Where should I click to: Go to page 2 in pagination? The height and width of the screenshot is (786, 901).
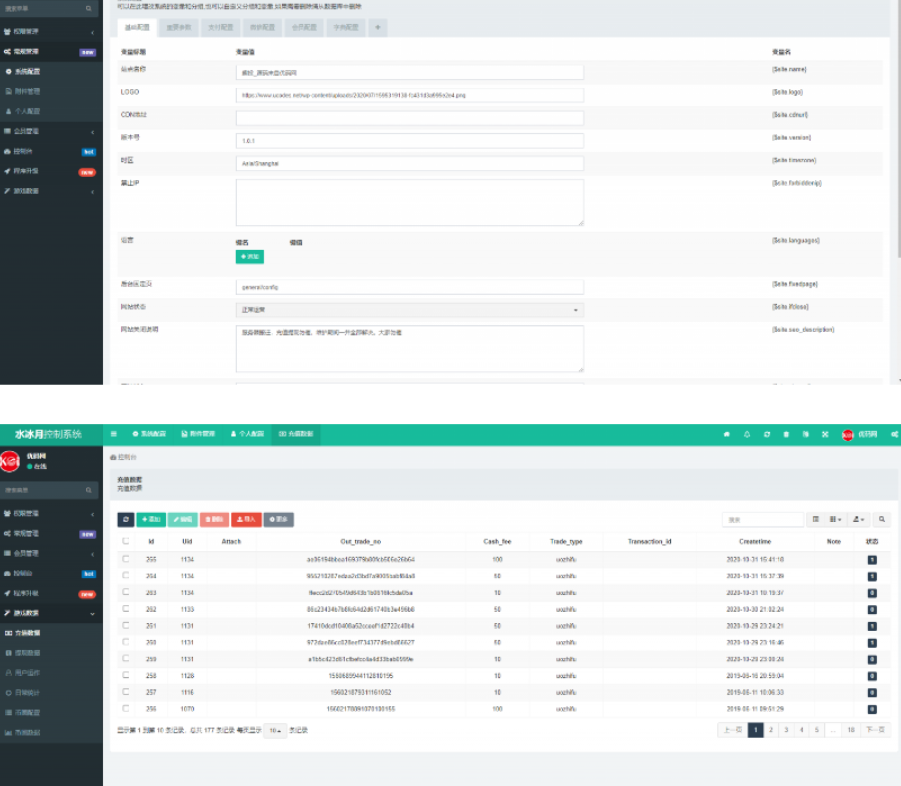(771, 730)
